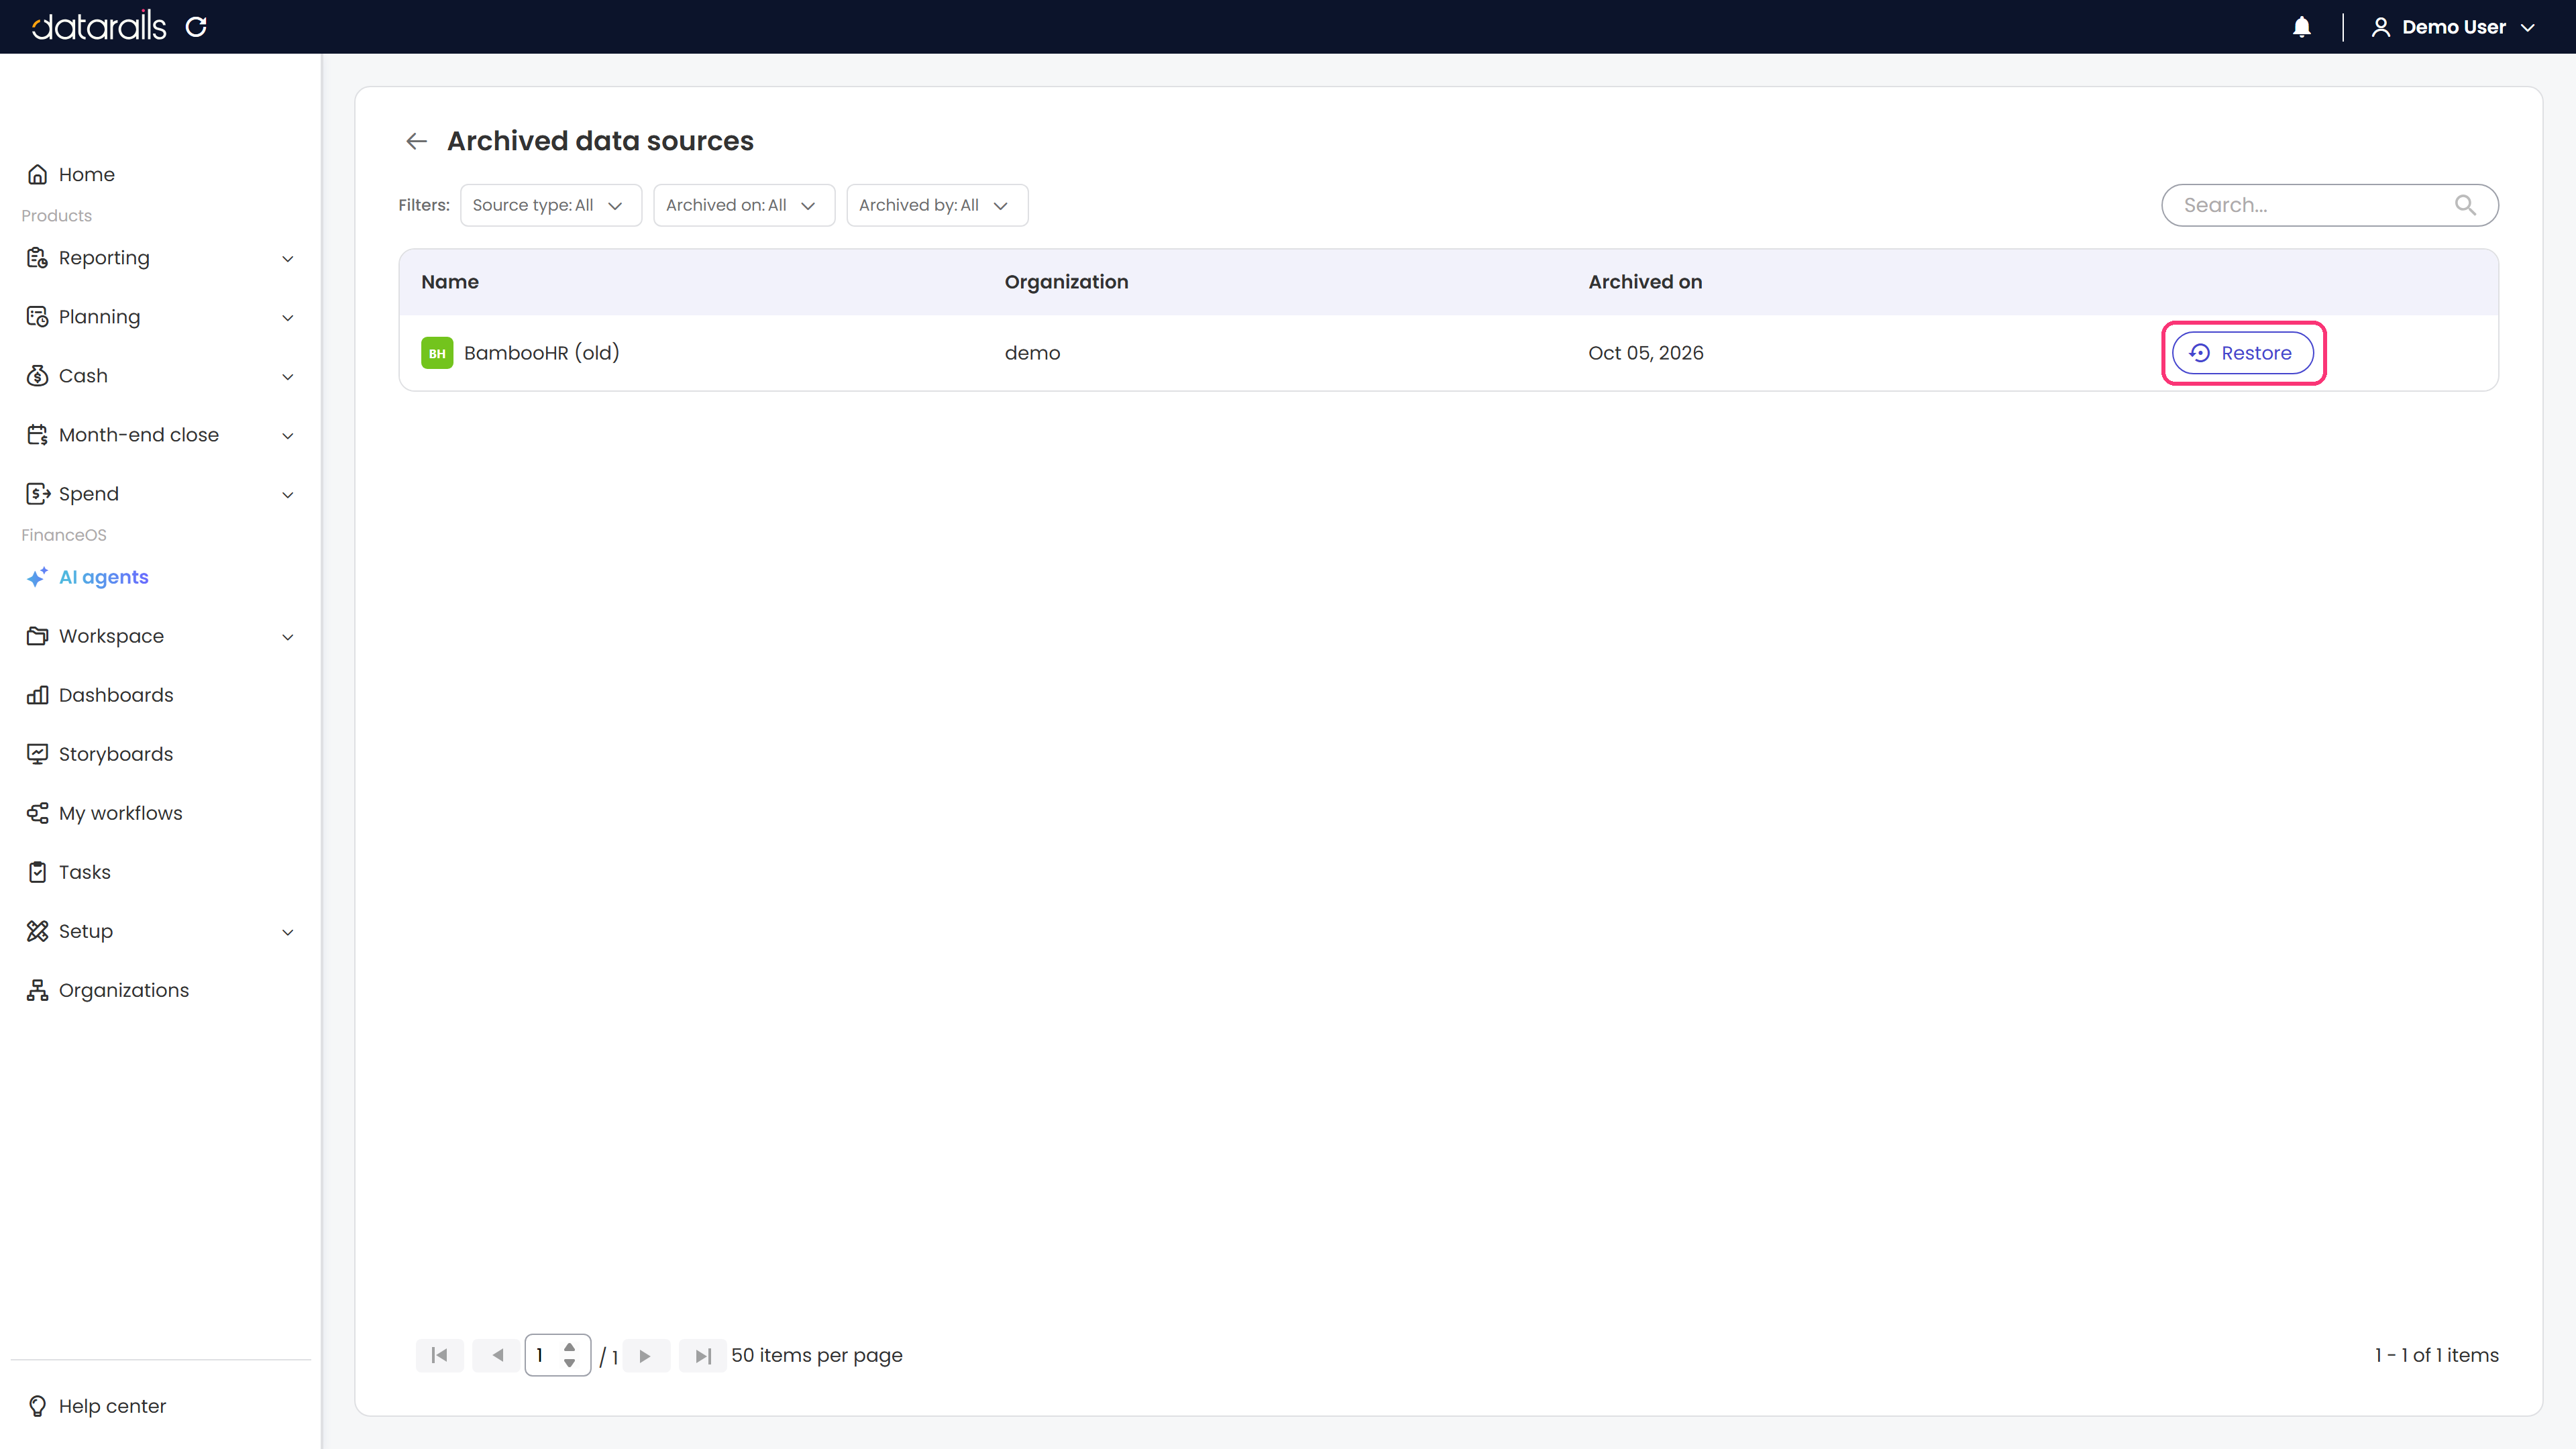Click the Name column header
Viewport: 2576px width, 1449px height.
(450, 282)
